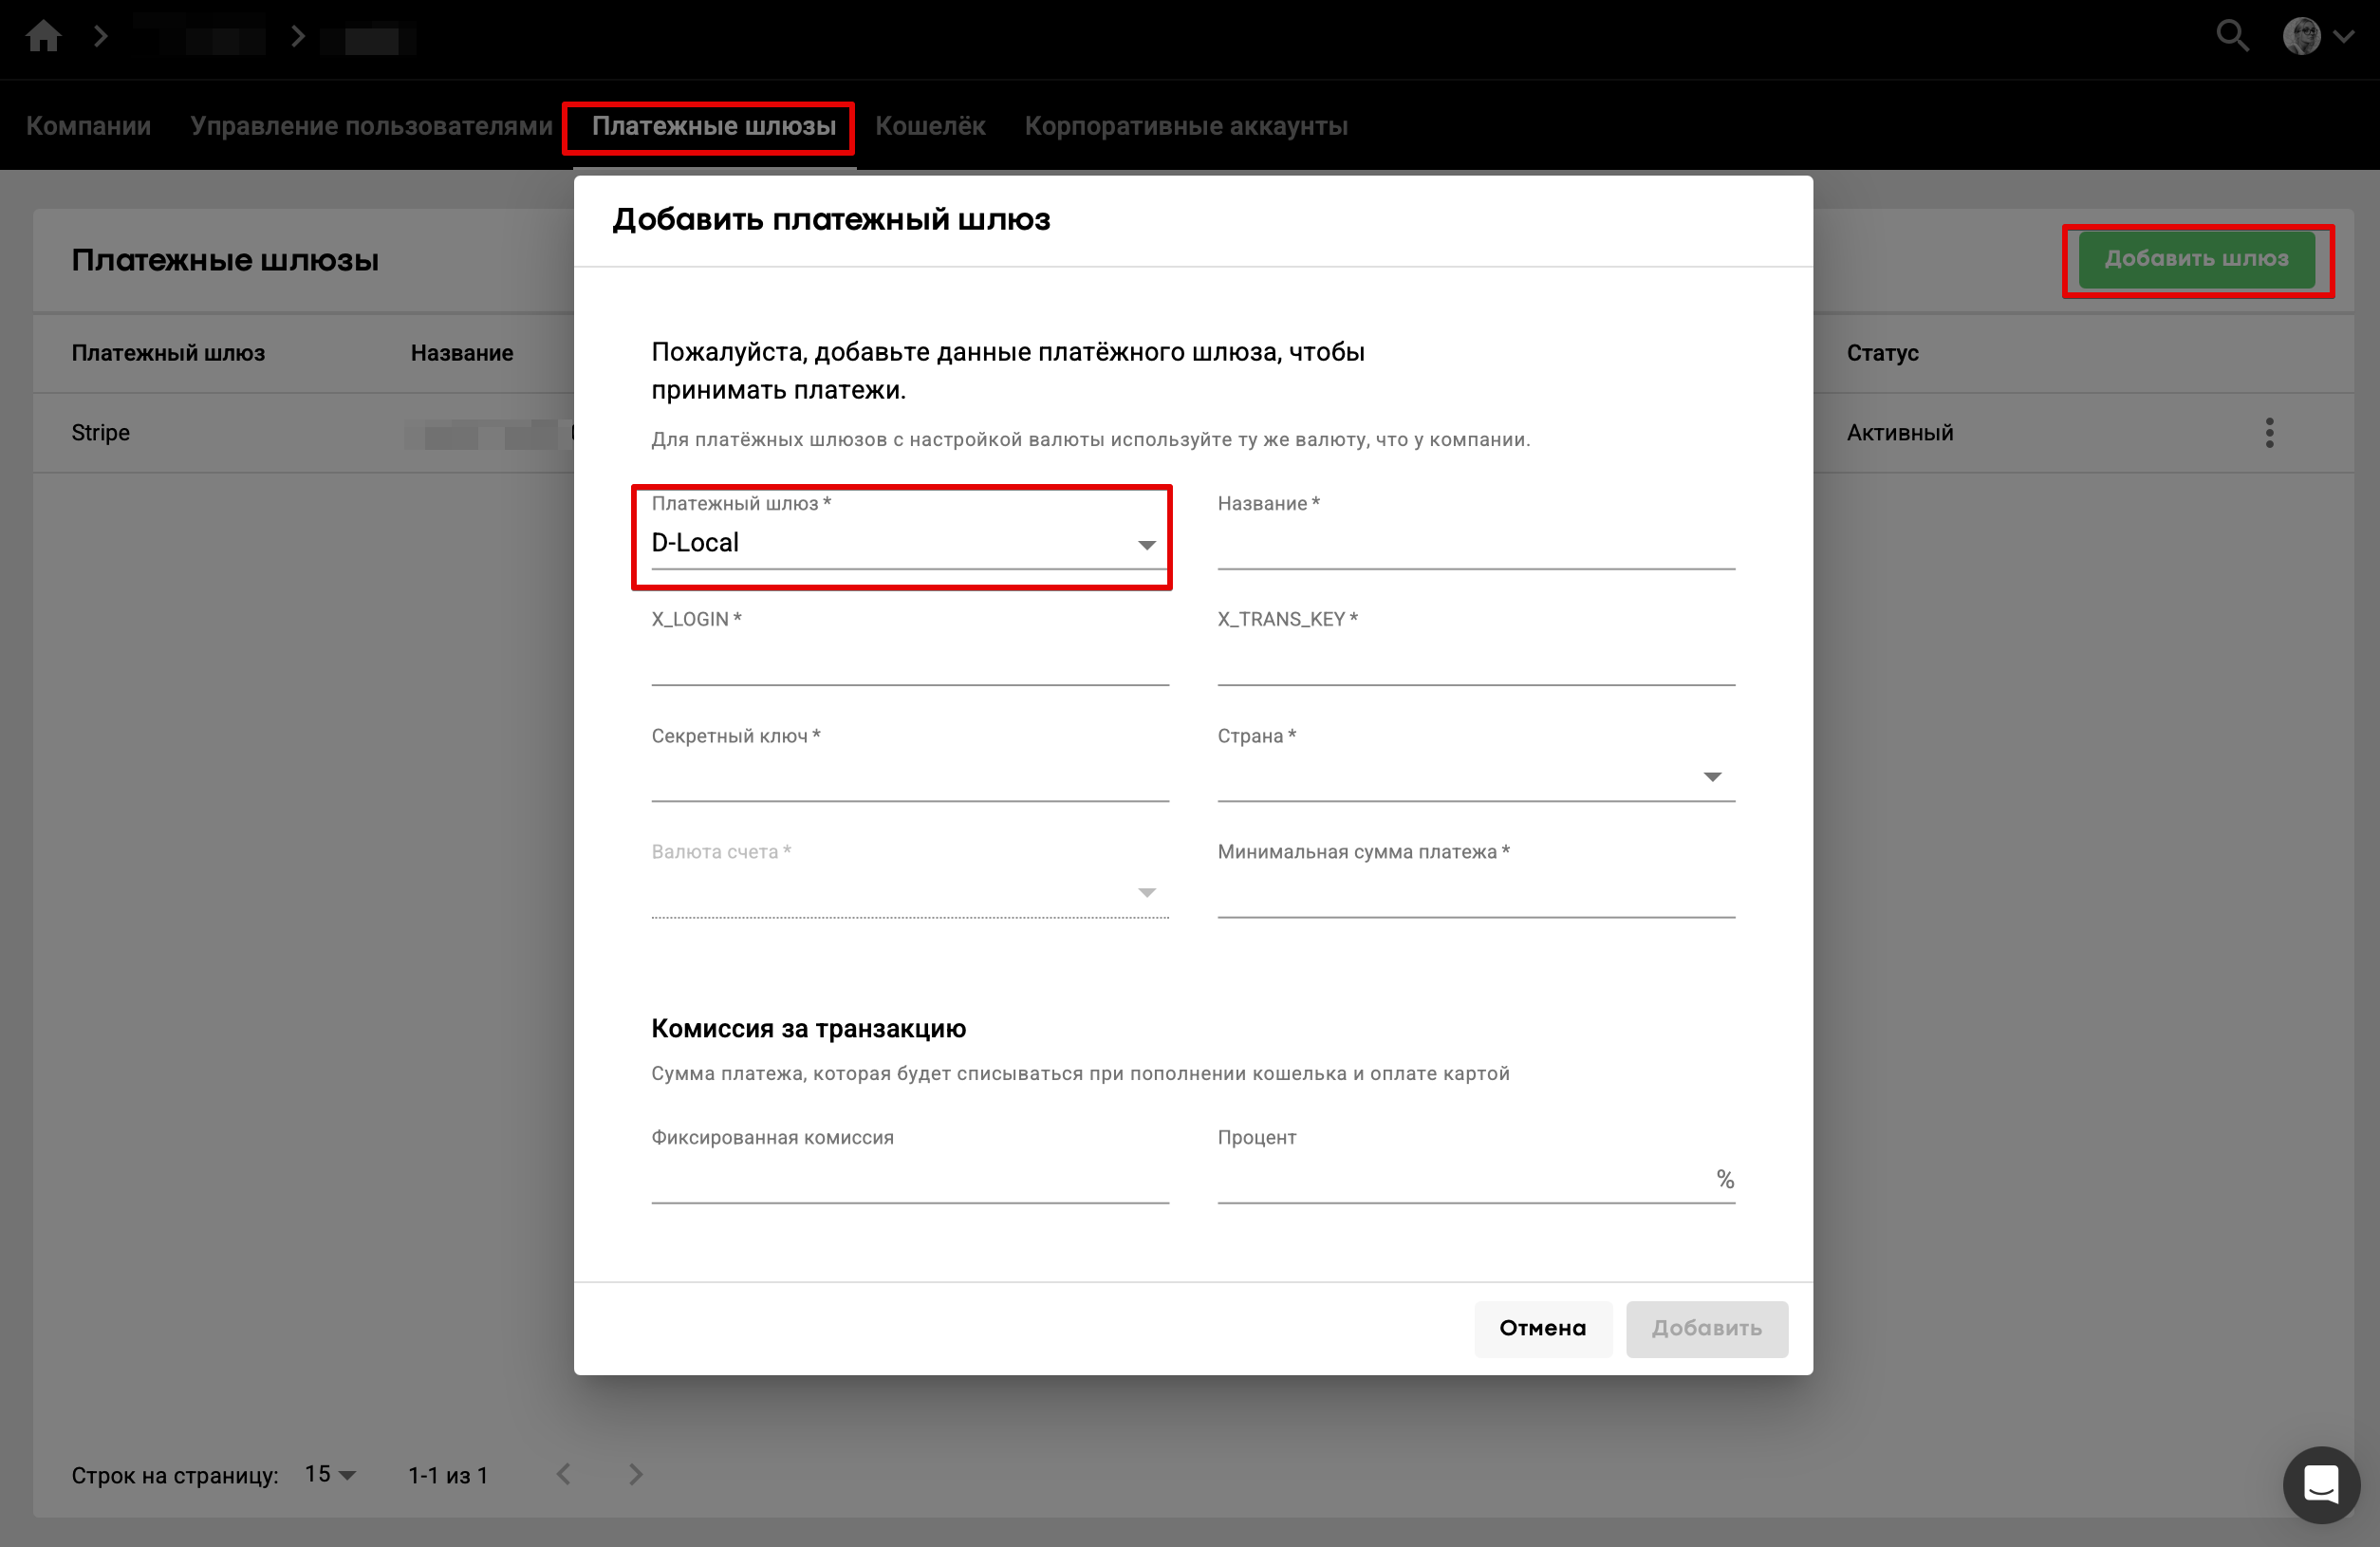Viewport: 2380px width, 1547px height.
Task: Select the Управление пользователями tab
Action: click(371, 126)
